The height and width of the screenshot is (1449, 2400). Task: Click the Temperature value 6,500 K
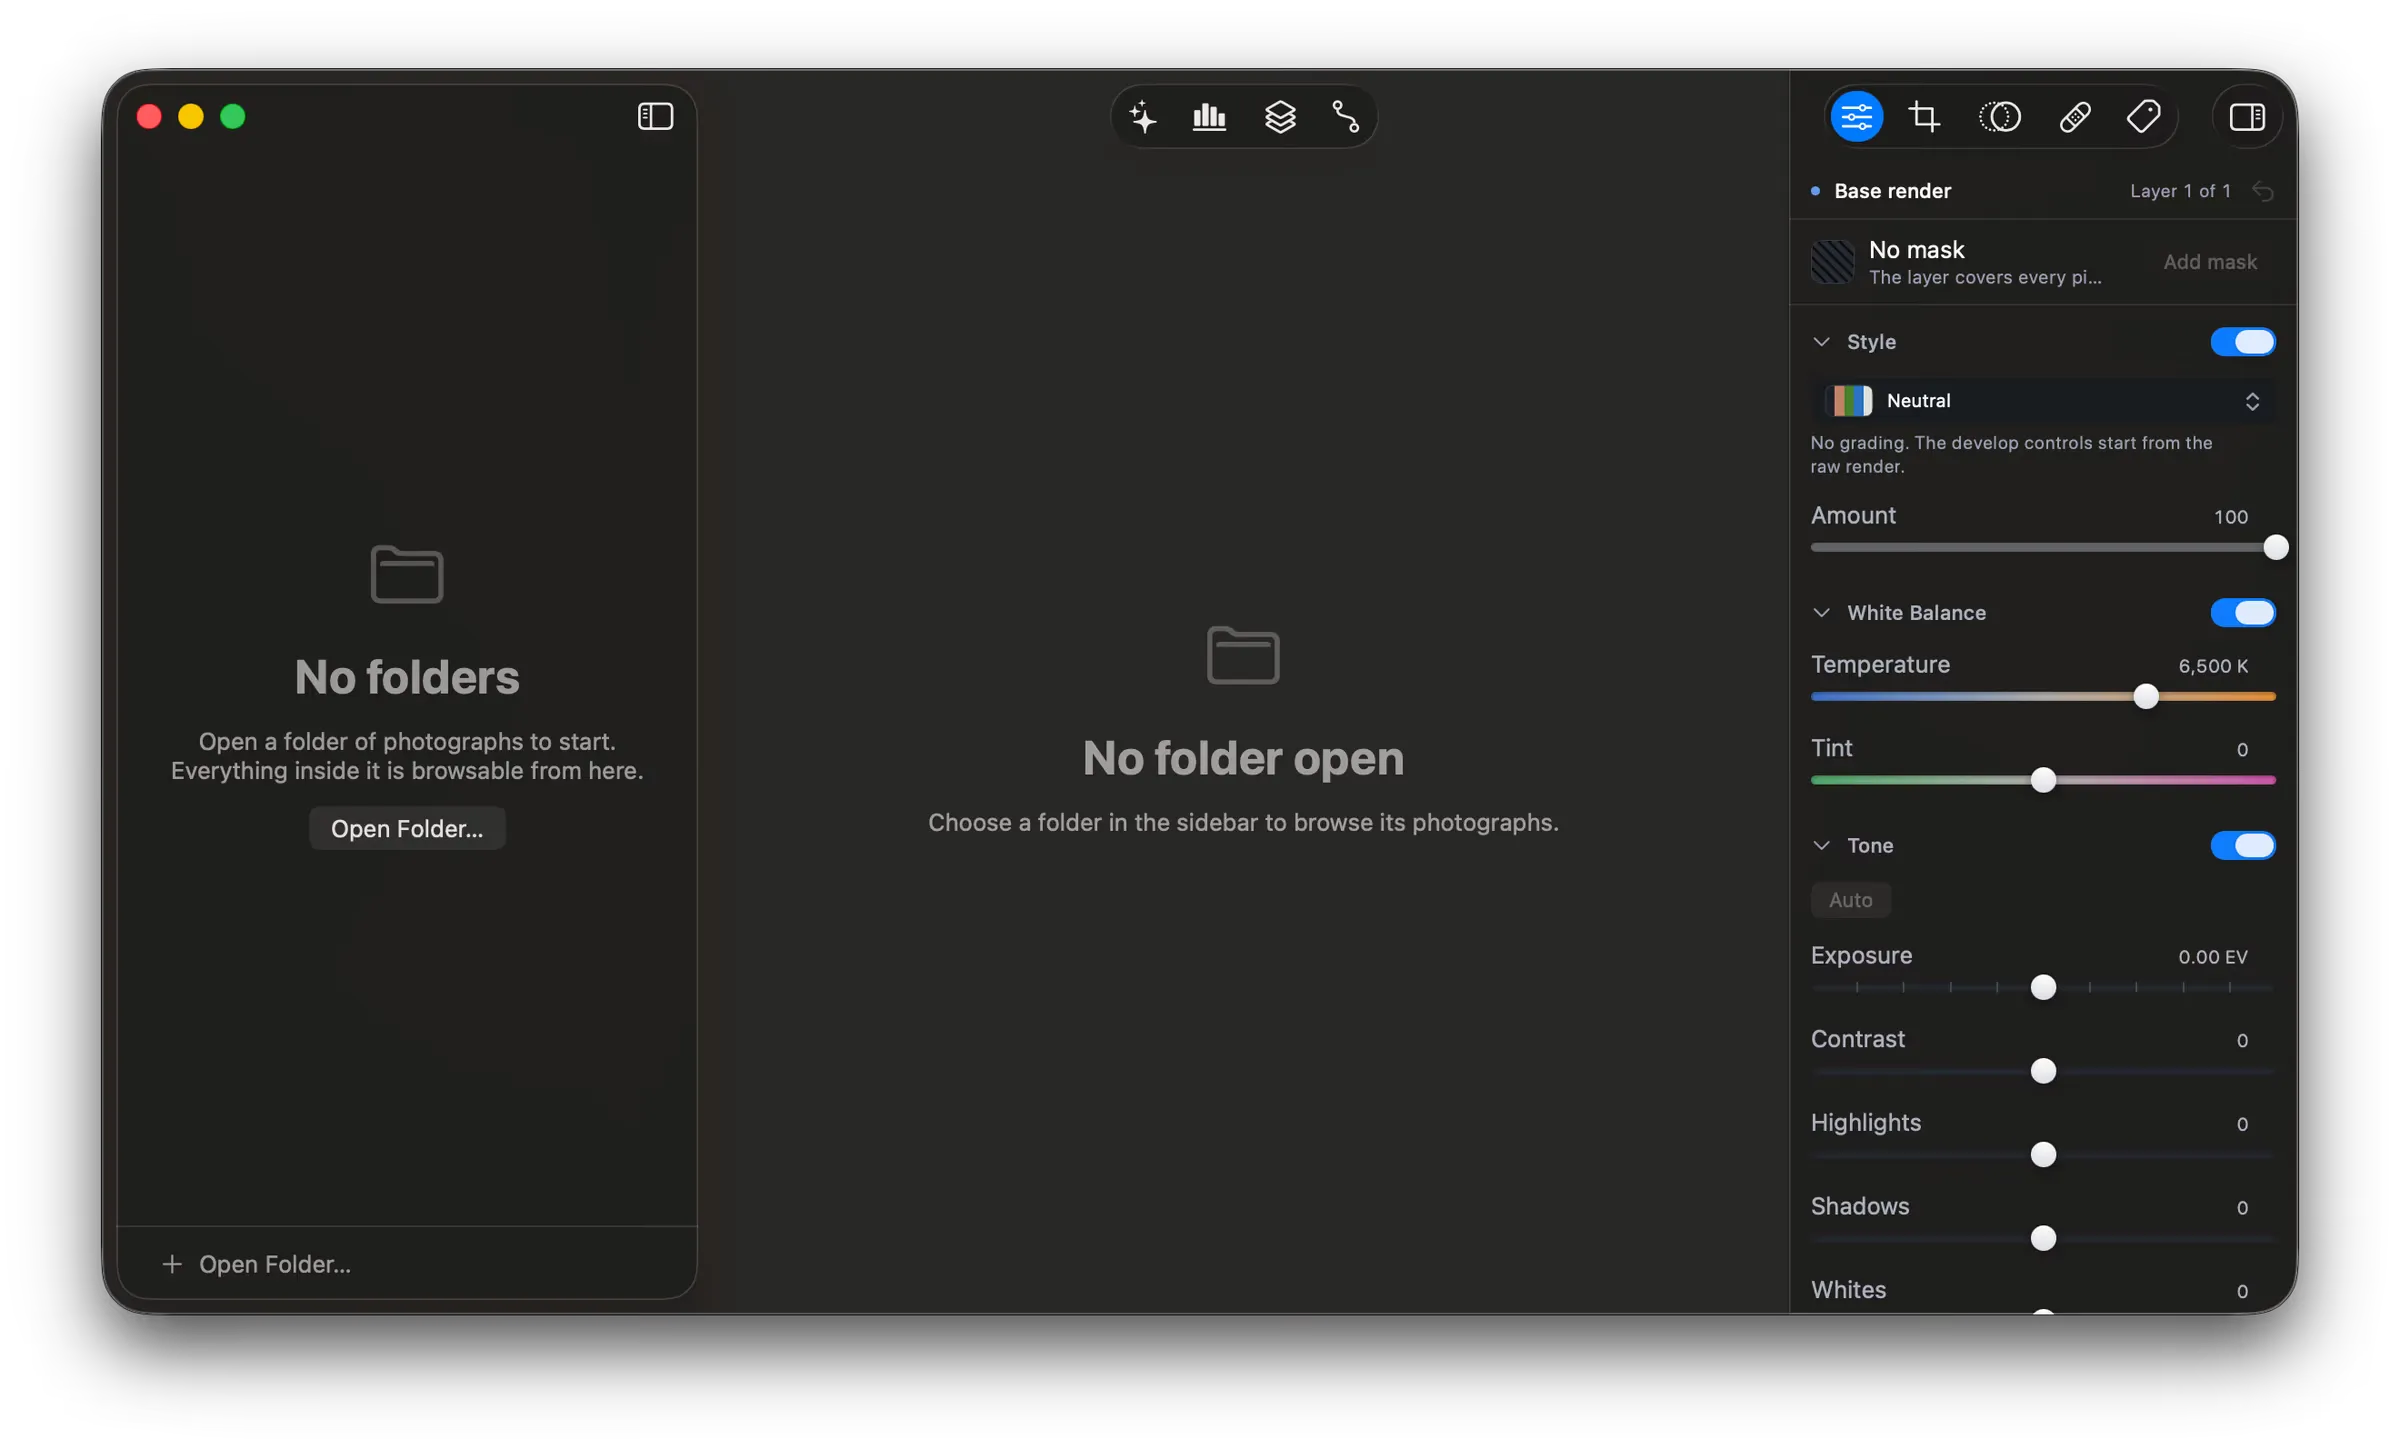(x=2212, y=666)
